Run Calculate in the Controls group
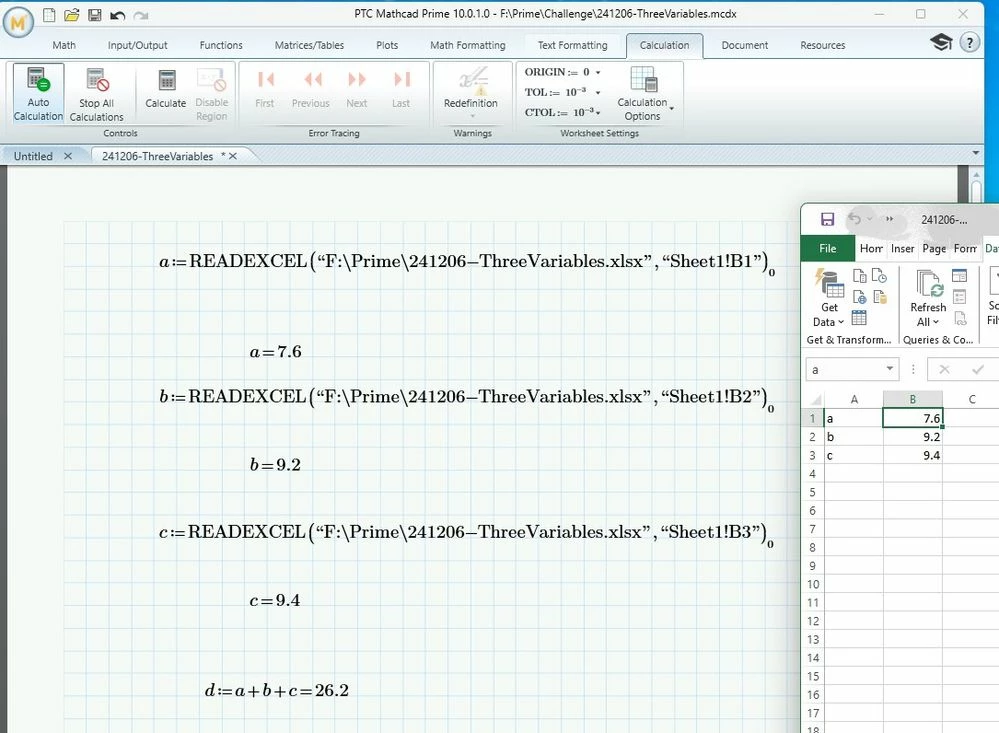This screenshot has height=733, width=999. (166, 89)
